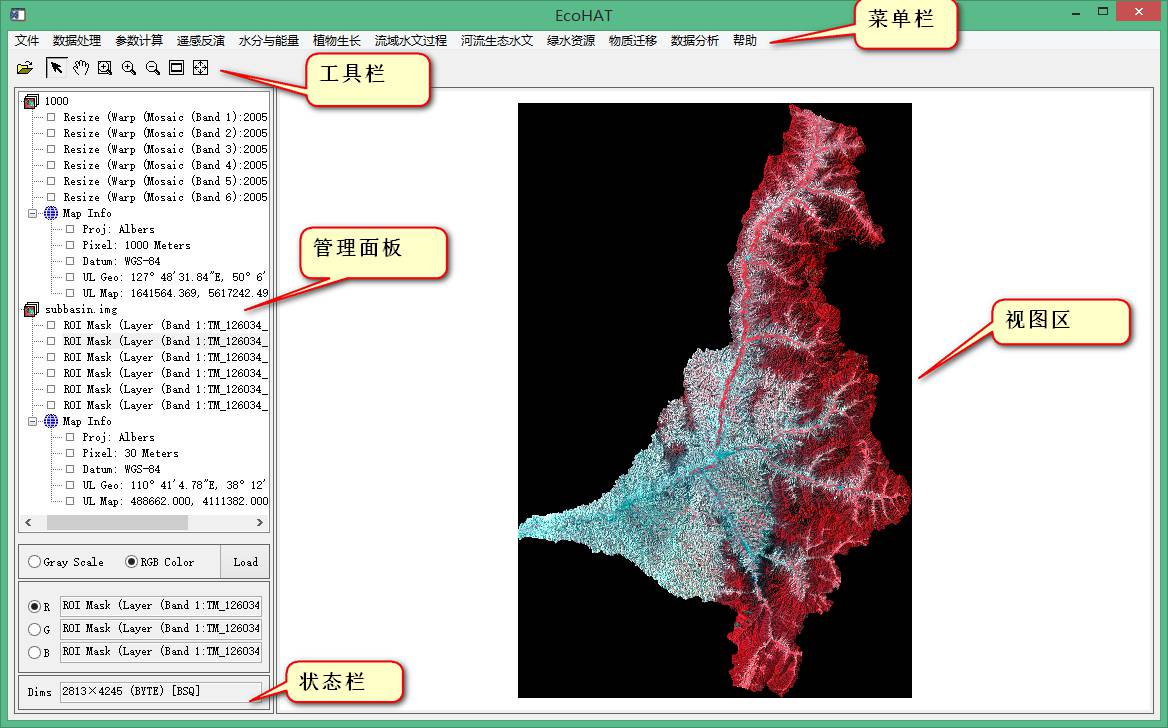Viewport: 1168px width, 728px height.
Task: Check the Resize Band 3 layer checkbox
Action: 52,149
